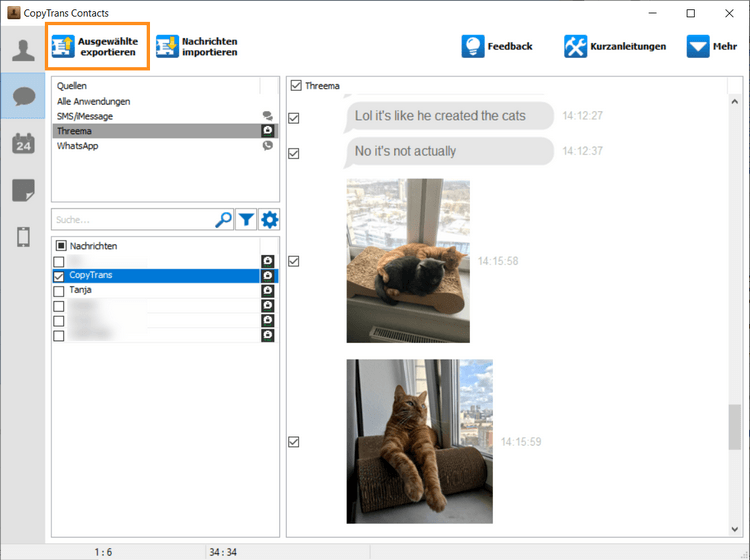Uncheck the 14:15:59 photo message checkbox
This screenshot has height=560, width=750.
click(294, 442)
